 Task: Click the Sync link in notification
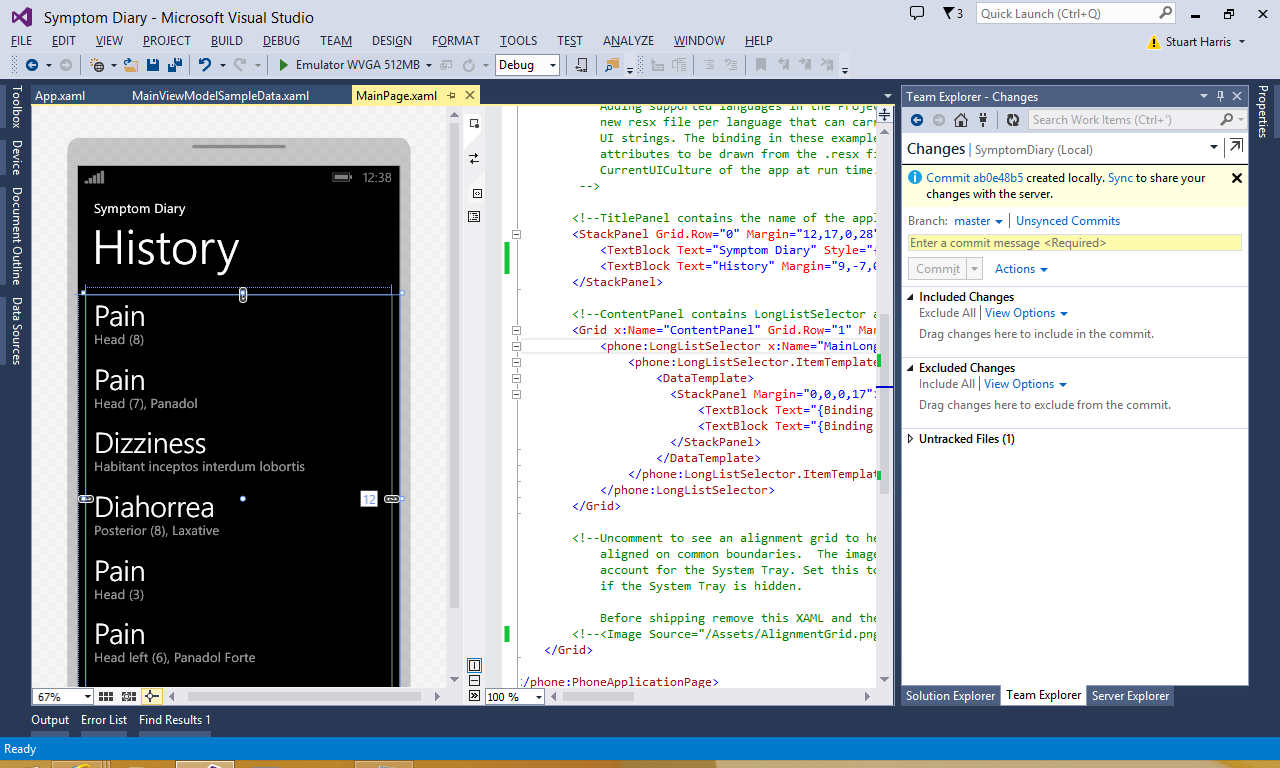coord(1120,178)
